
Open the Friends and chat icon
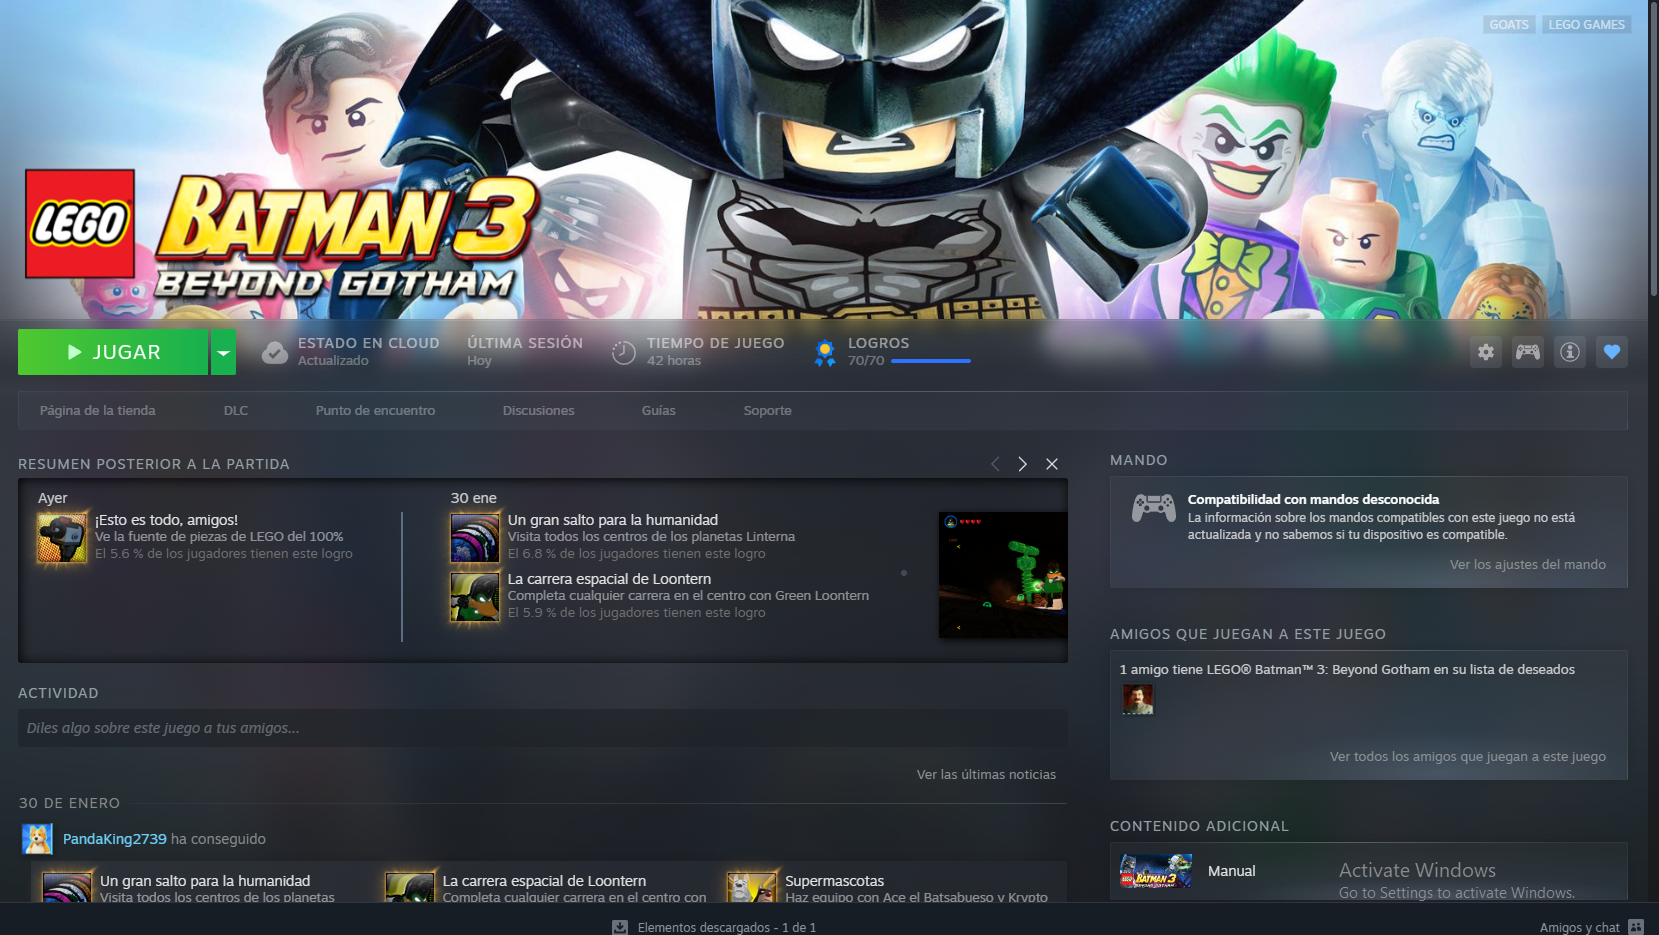(1636, 927)
